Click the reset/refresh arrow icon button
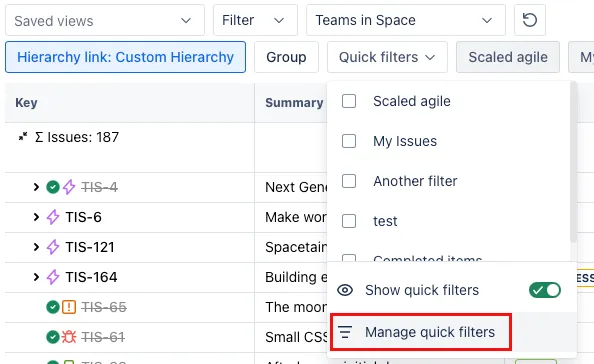 [530, 20]
